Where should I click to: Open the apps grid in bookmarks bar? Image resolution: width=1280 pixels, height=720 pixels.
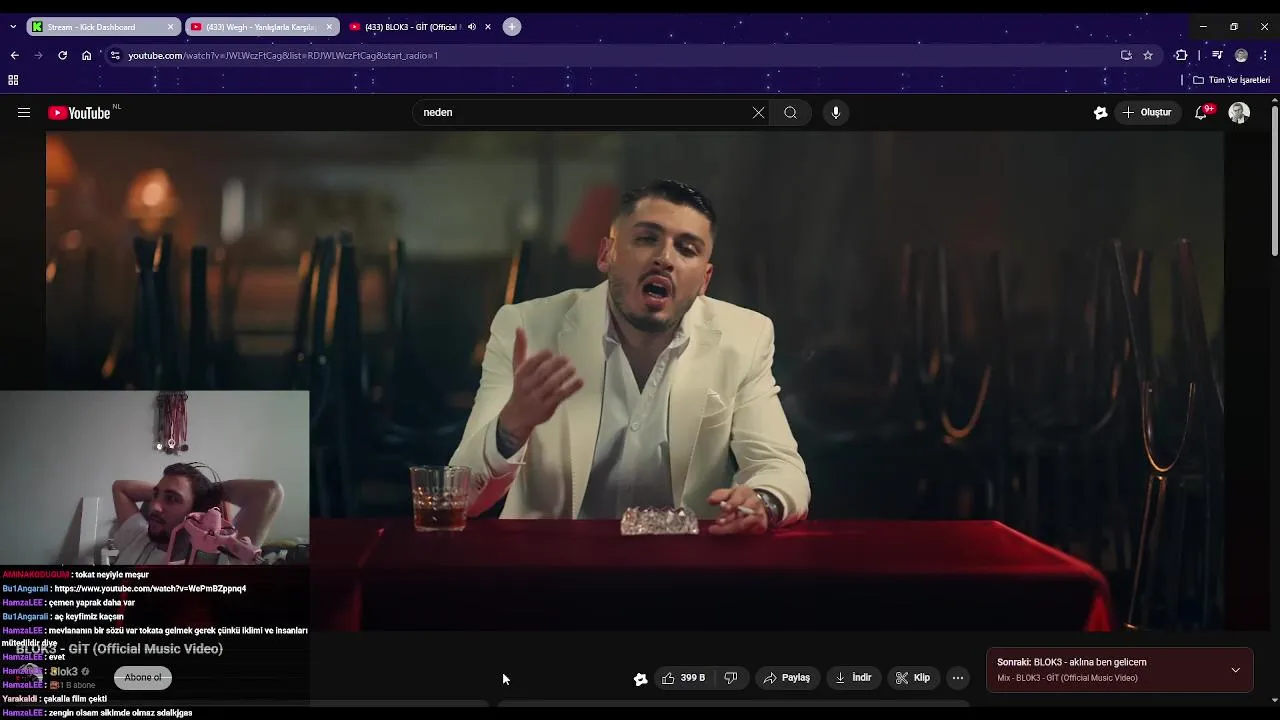[x=13, y=80]
